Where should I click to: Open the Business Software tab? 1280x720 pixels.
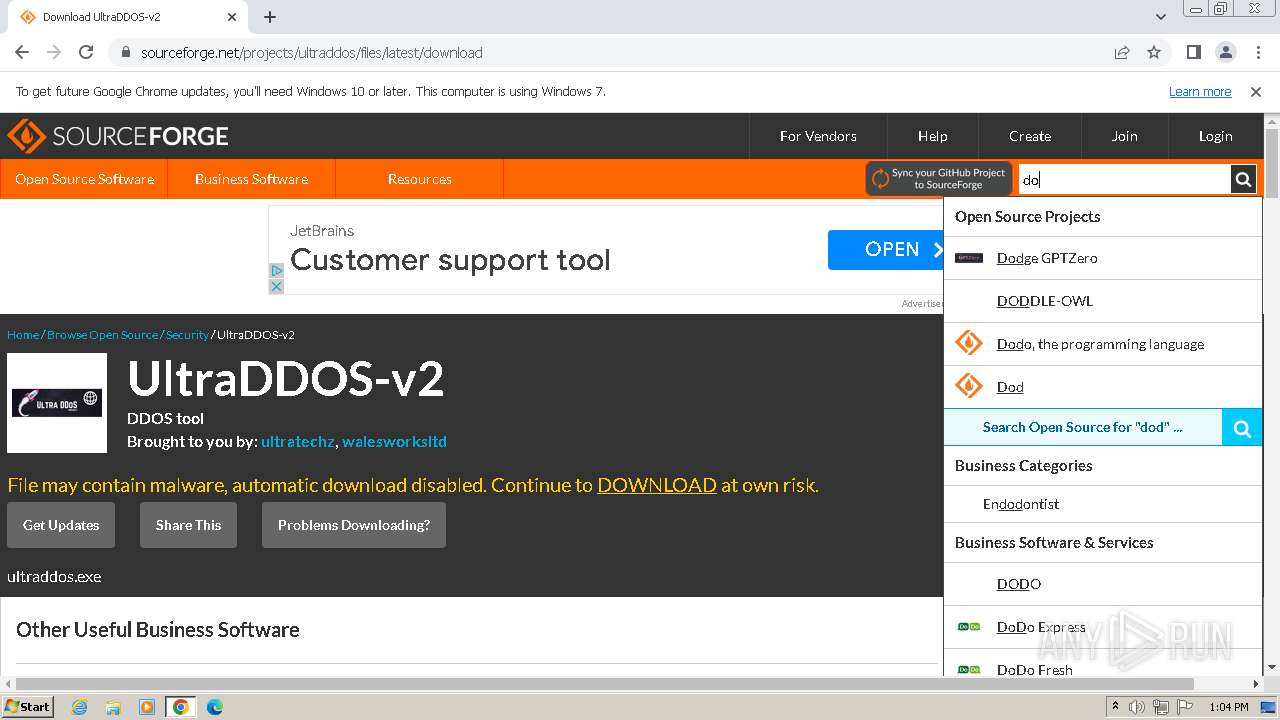click(251, 179)
